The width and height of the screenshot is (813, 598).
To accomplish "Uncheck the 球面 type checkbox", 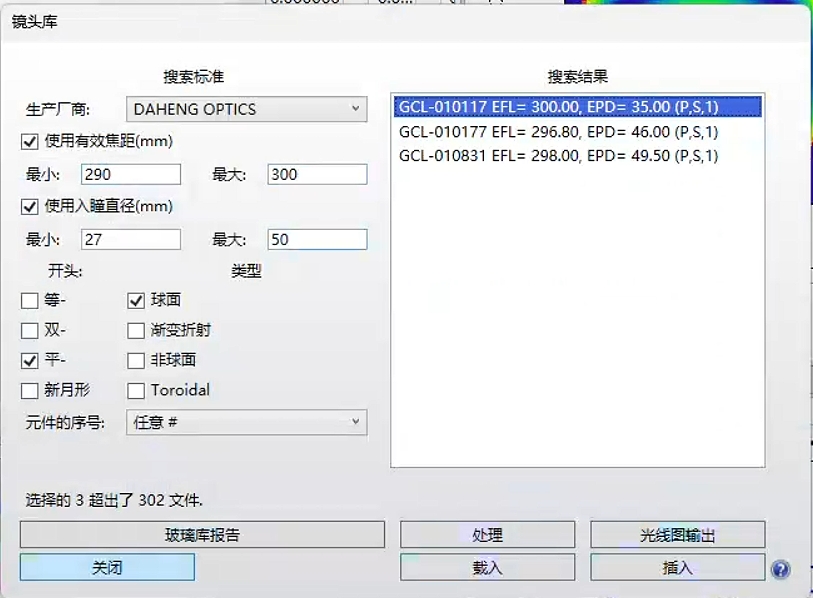I will [136, 300].
